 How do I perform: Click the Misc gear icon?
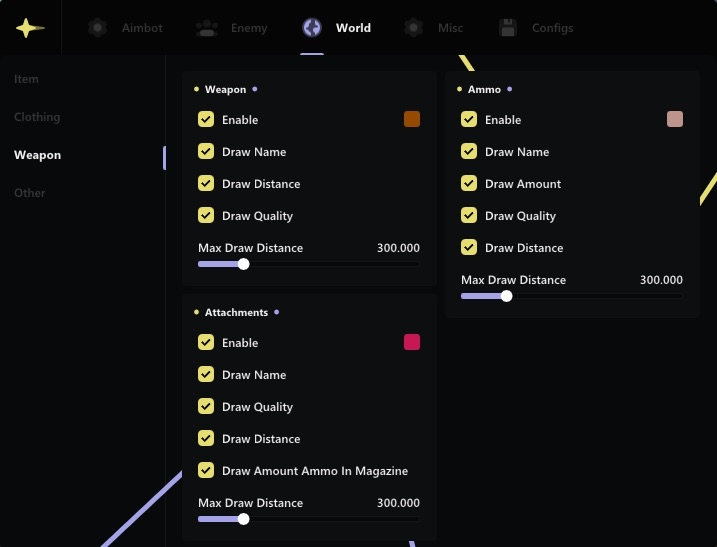coord(414,28)
